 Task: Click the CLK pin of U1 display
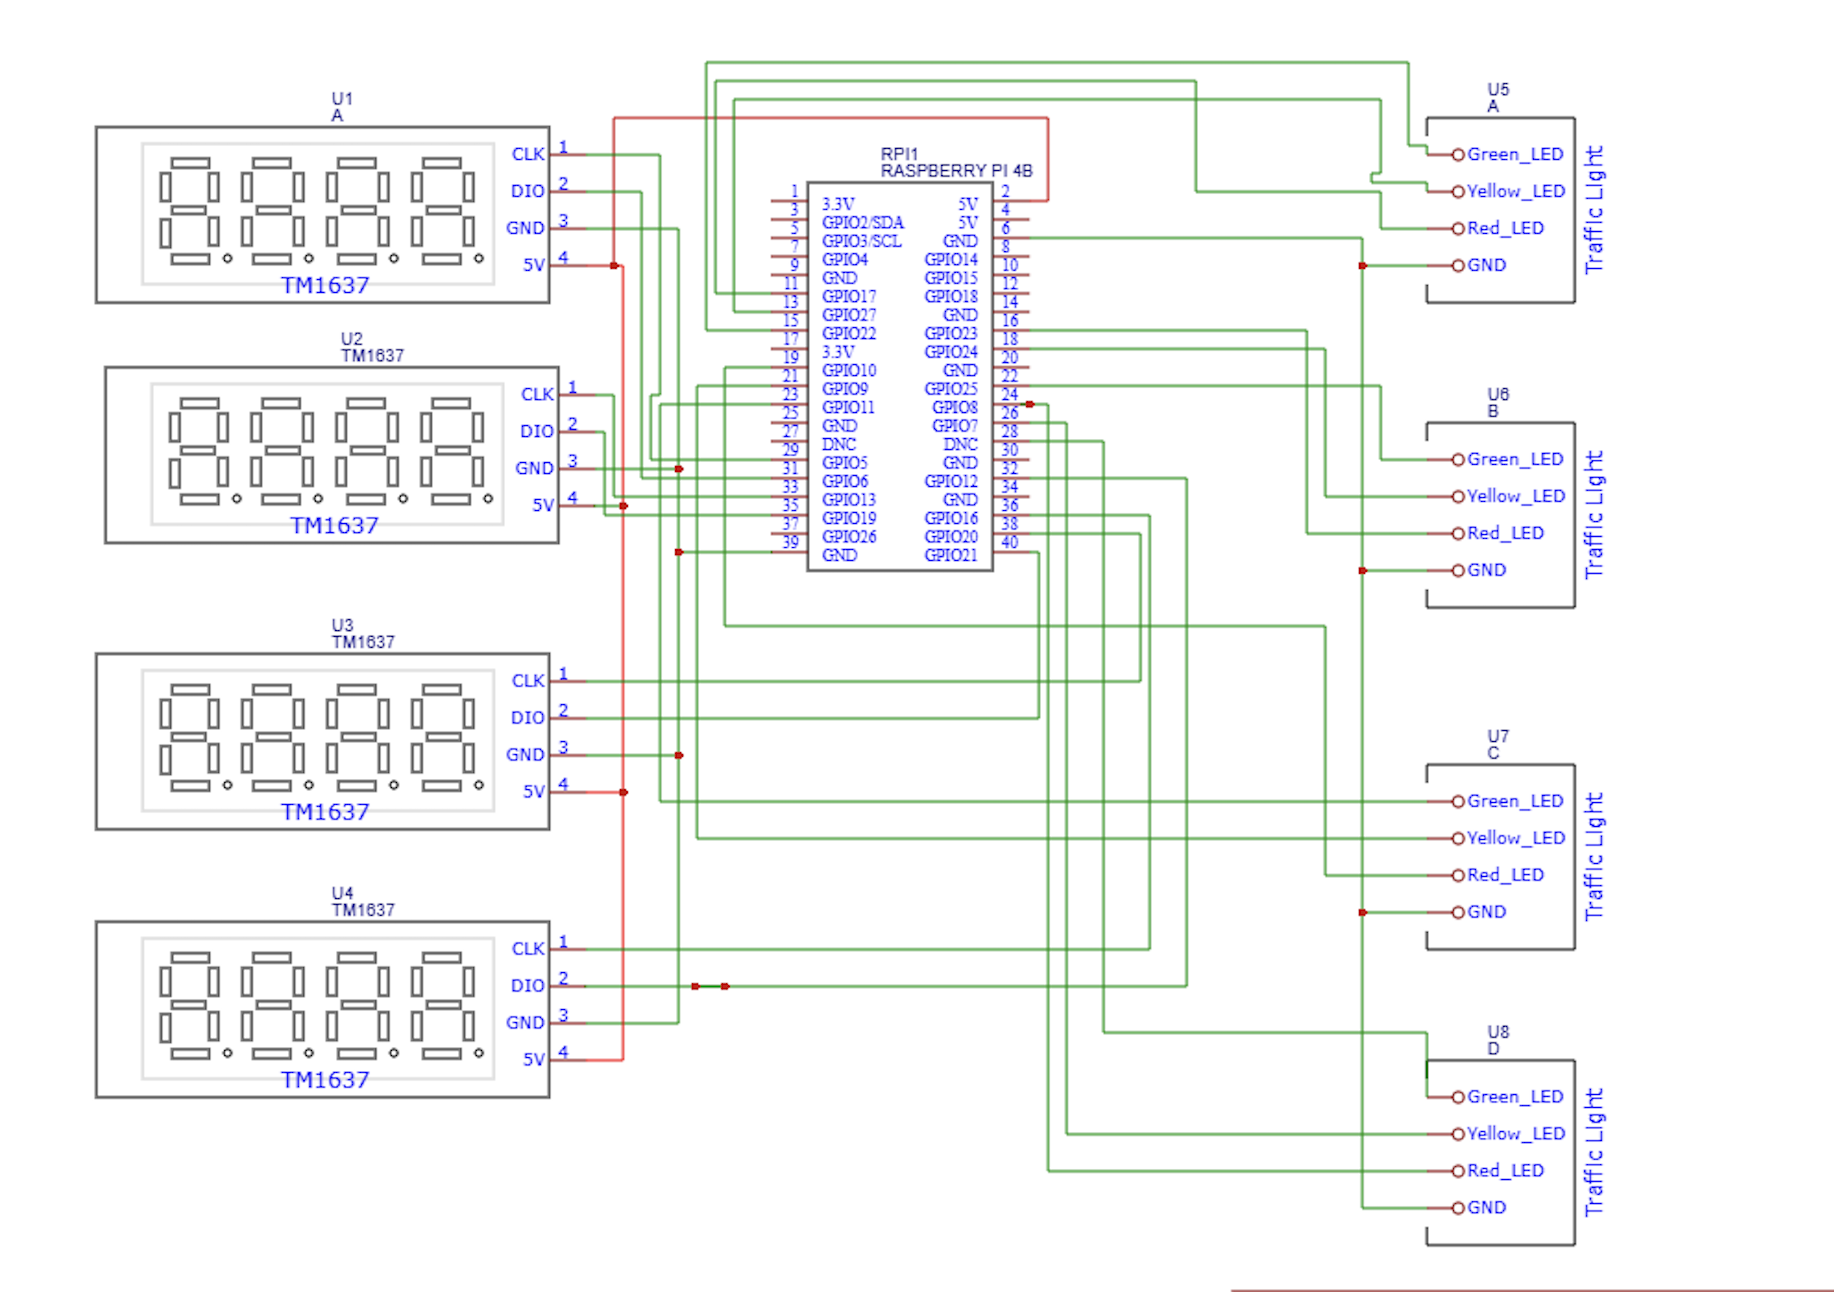click(x=528, y=155)
